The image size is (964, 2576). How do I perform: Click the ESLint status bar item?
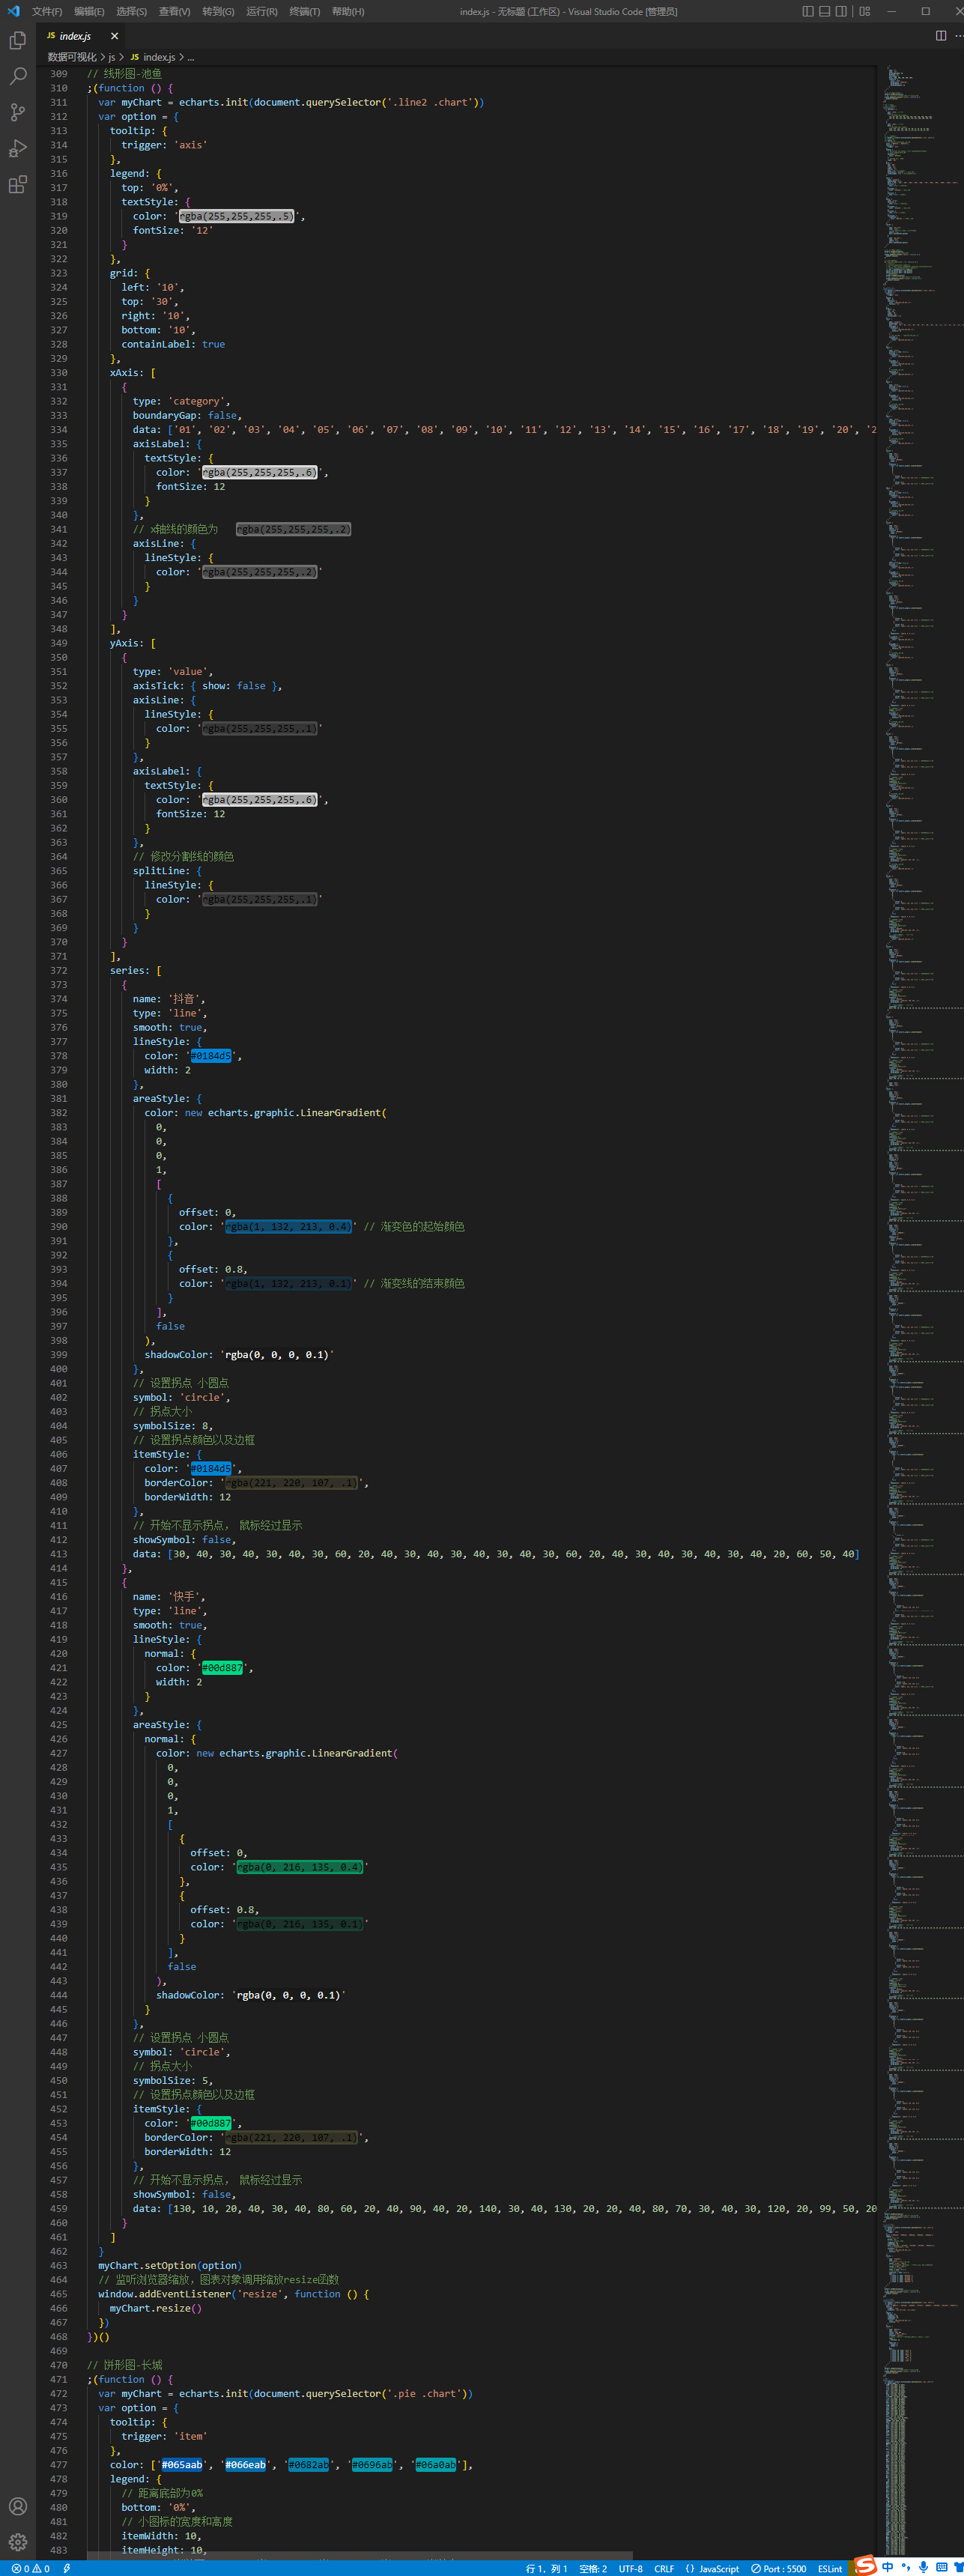click(830, 2568)
